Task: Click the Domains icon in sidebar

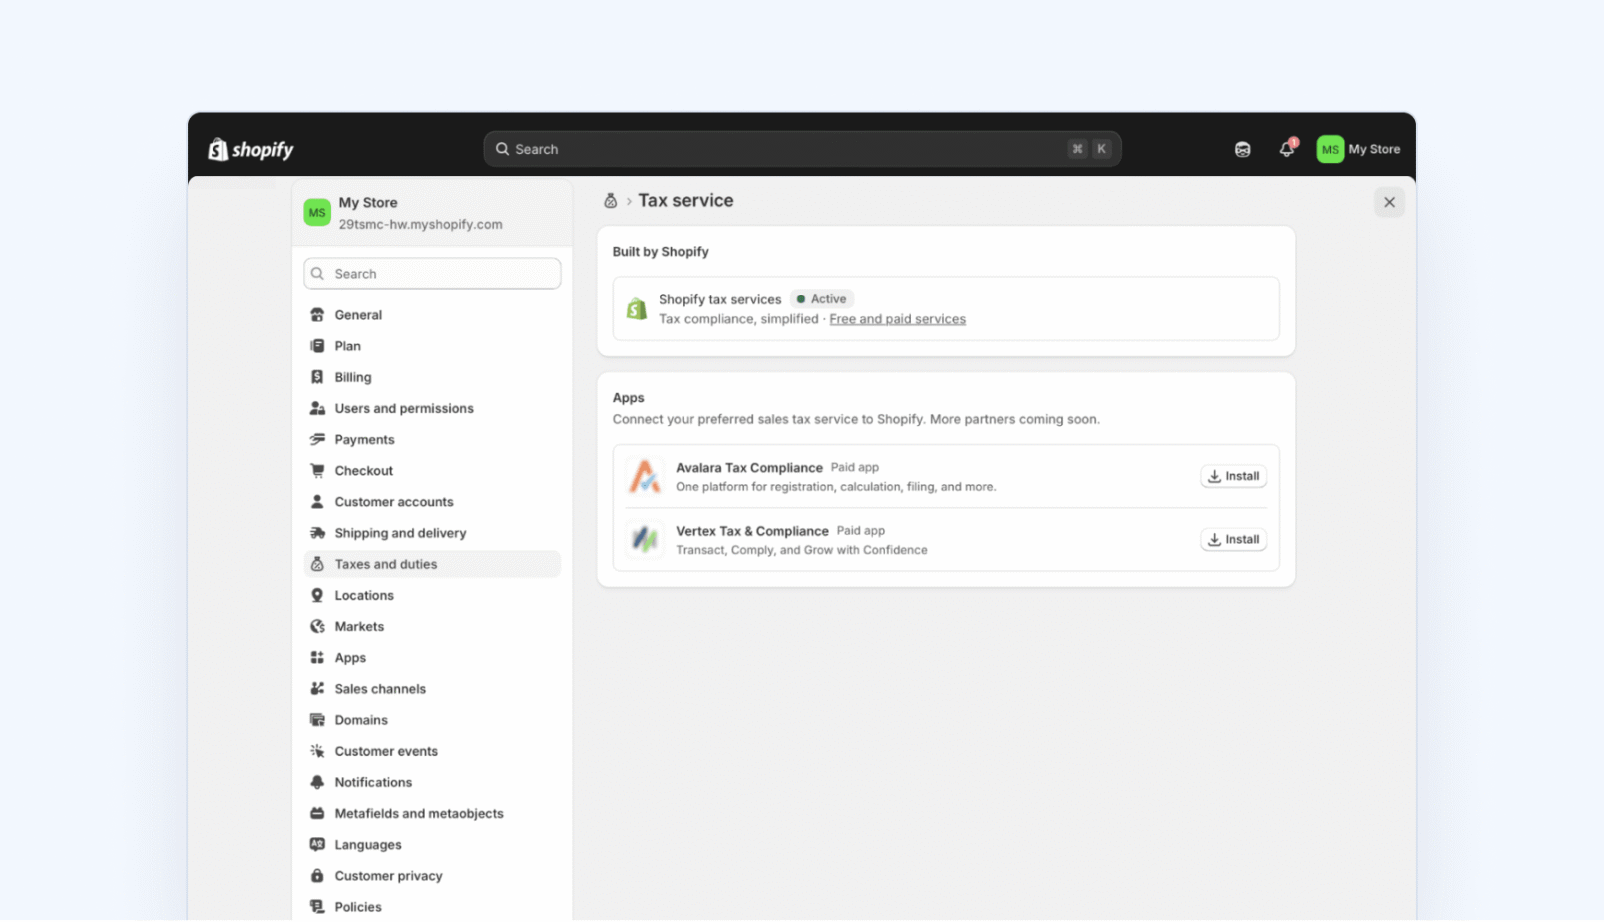Action: click(317, 720)
